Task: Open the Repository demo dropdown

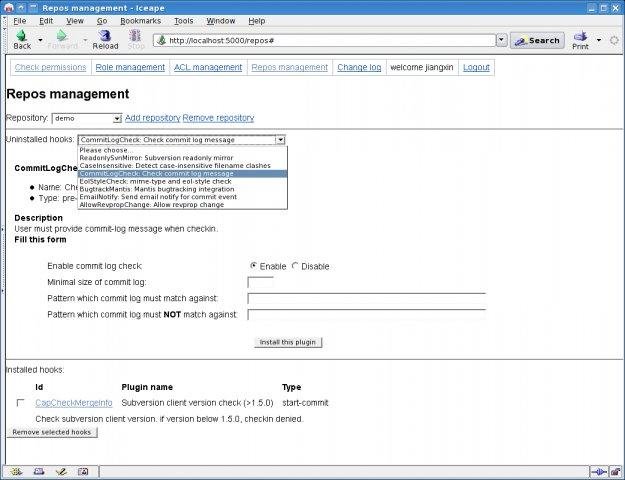Action: [x=86, y=118]
